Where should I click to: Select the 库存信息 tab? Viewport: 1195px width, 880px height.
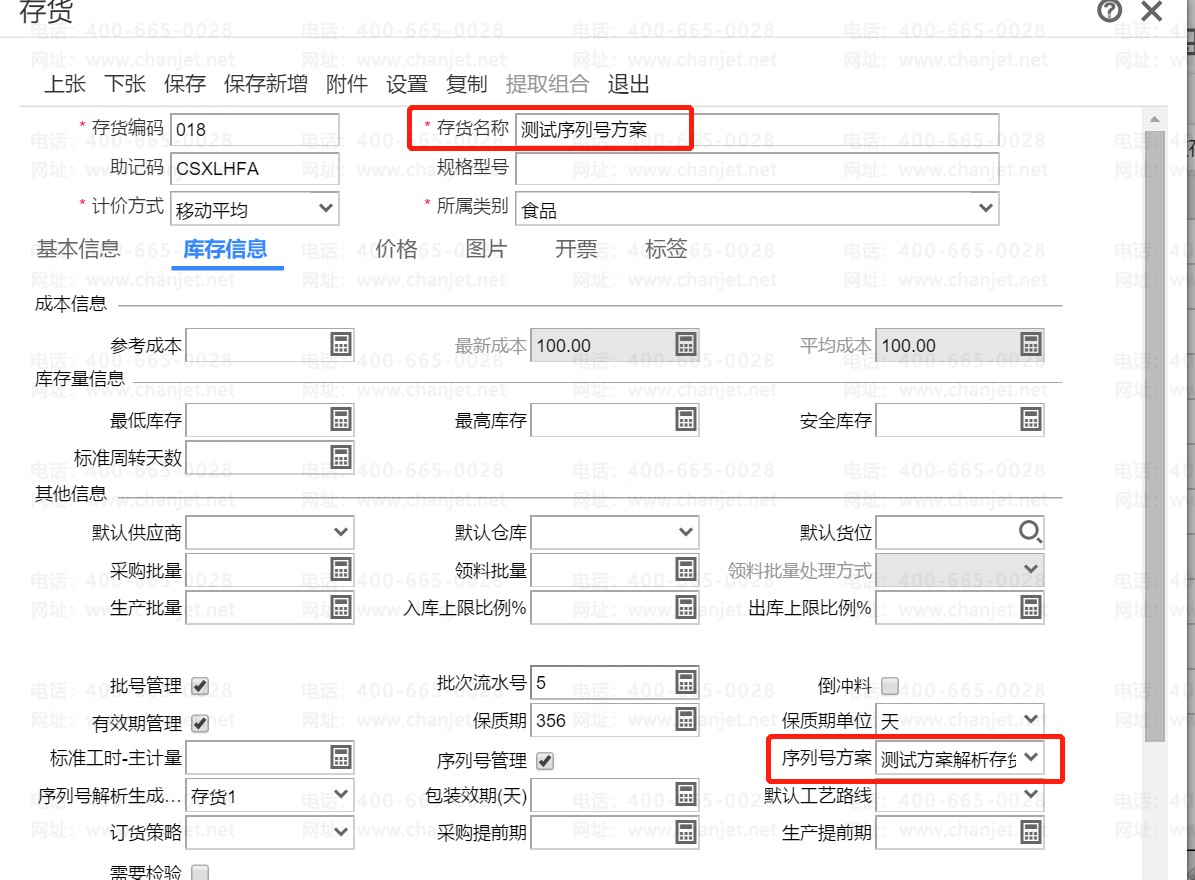(x=226, y=248)
